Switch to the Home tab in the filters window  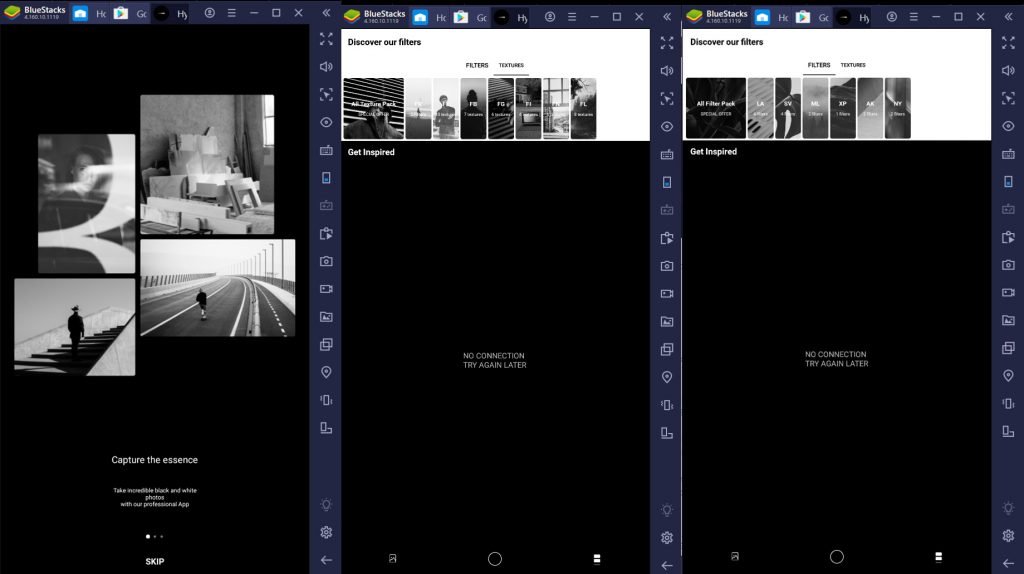tap(761, 17)
